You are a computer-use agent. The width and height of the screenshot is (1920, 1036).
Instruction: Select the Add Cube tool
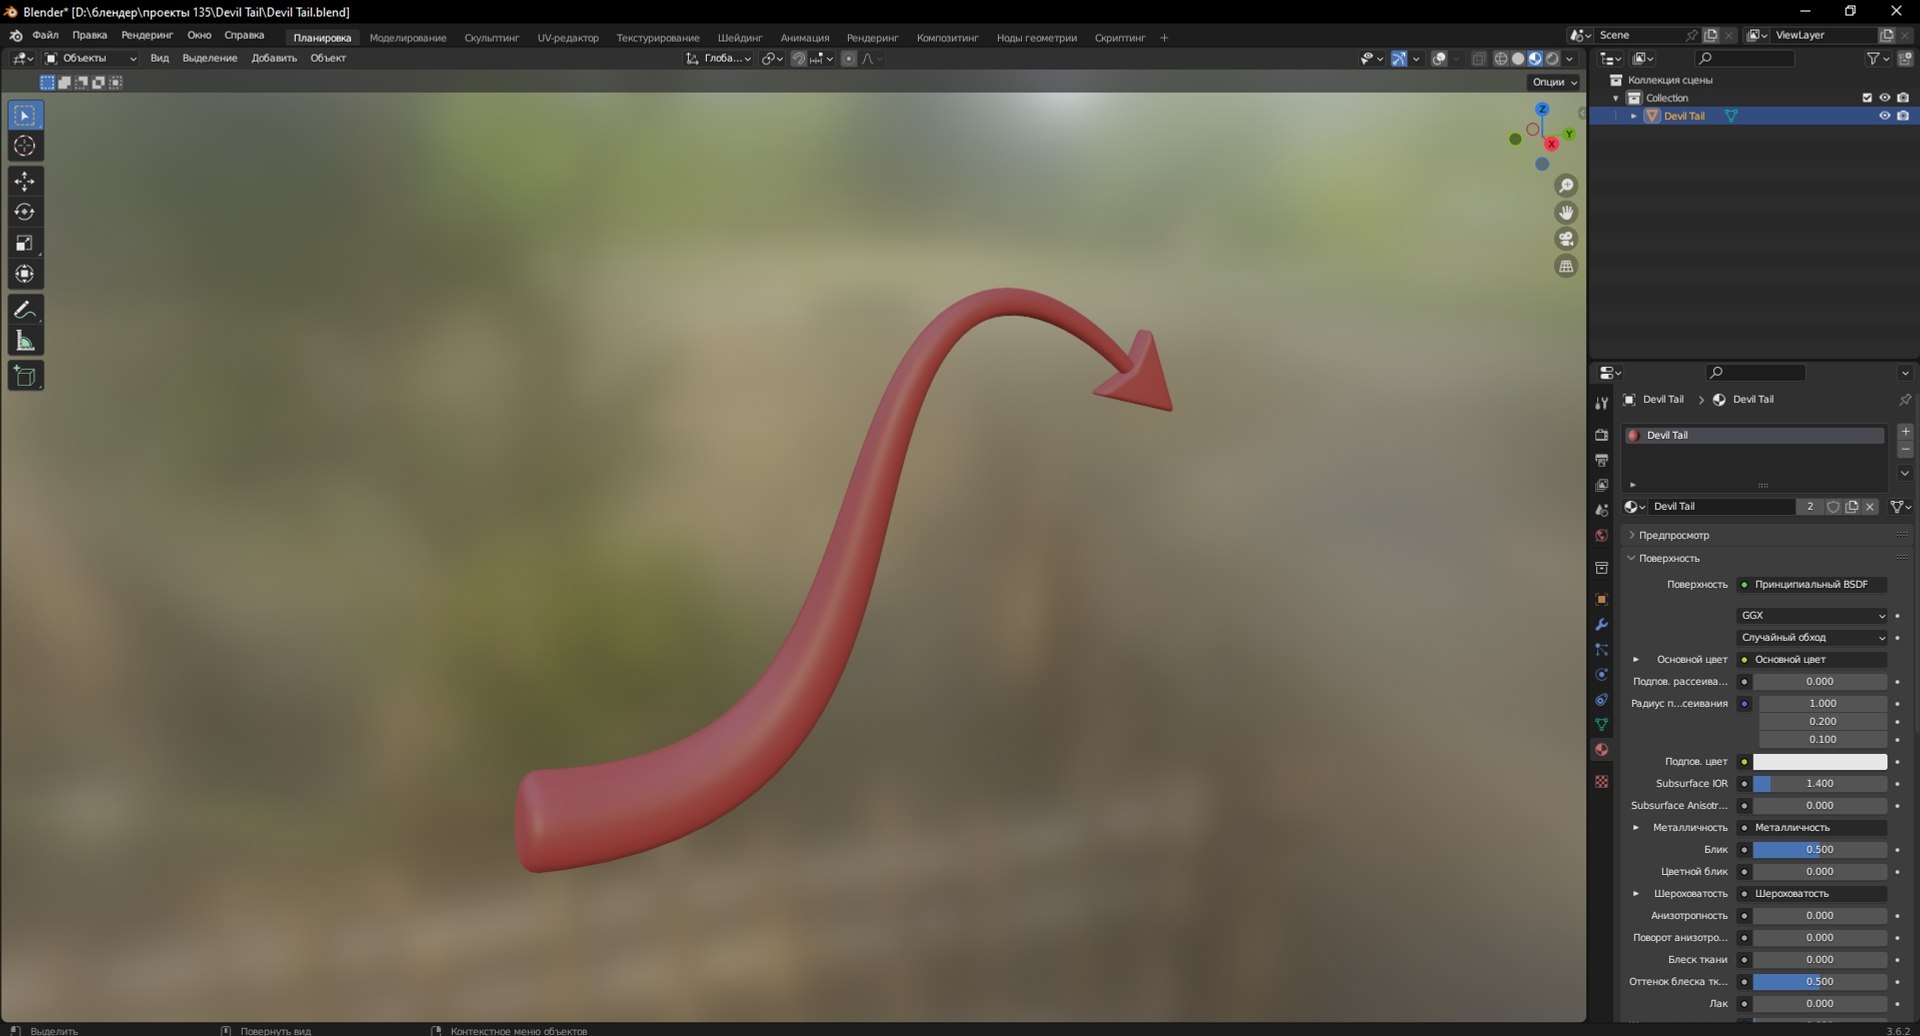point(25,376)
